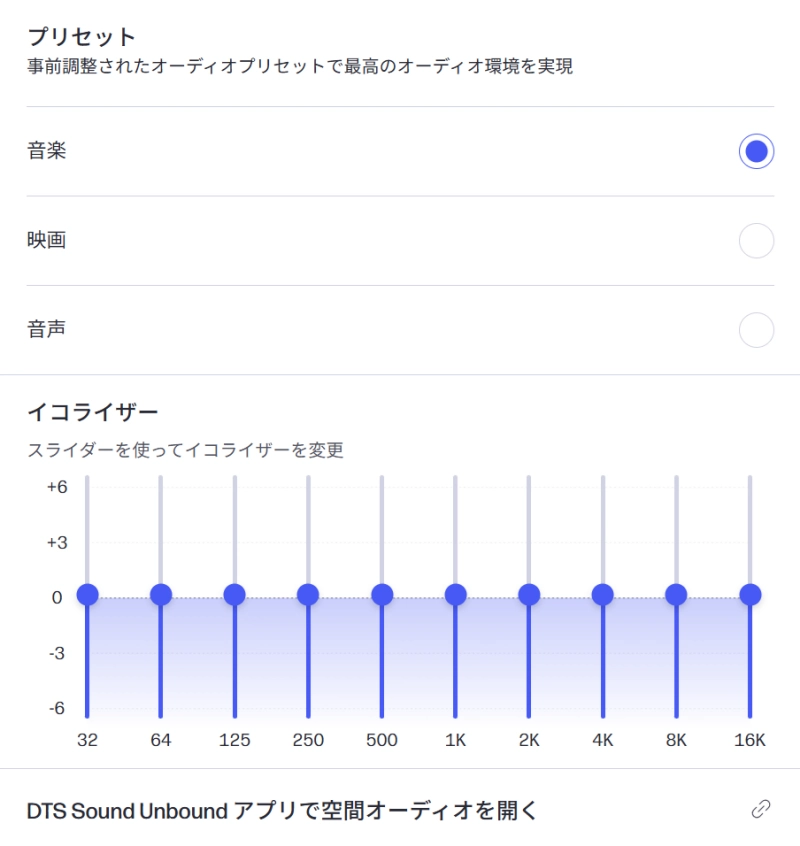Click the 125 Hz equalizer slider handle
Image resolution: width=800 pixels, height=846 pixels.
[234, 594]
